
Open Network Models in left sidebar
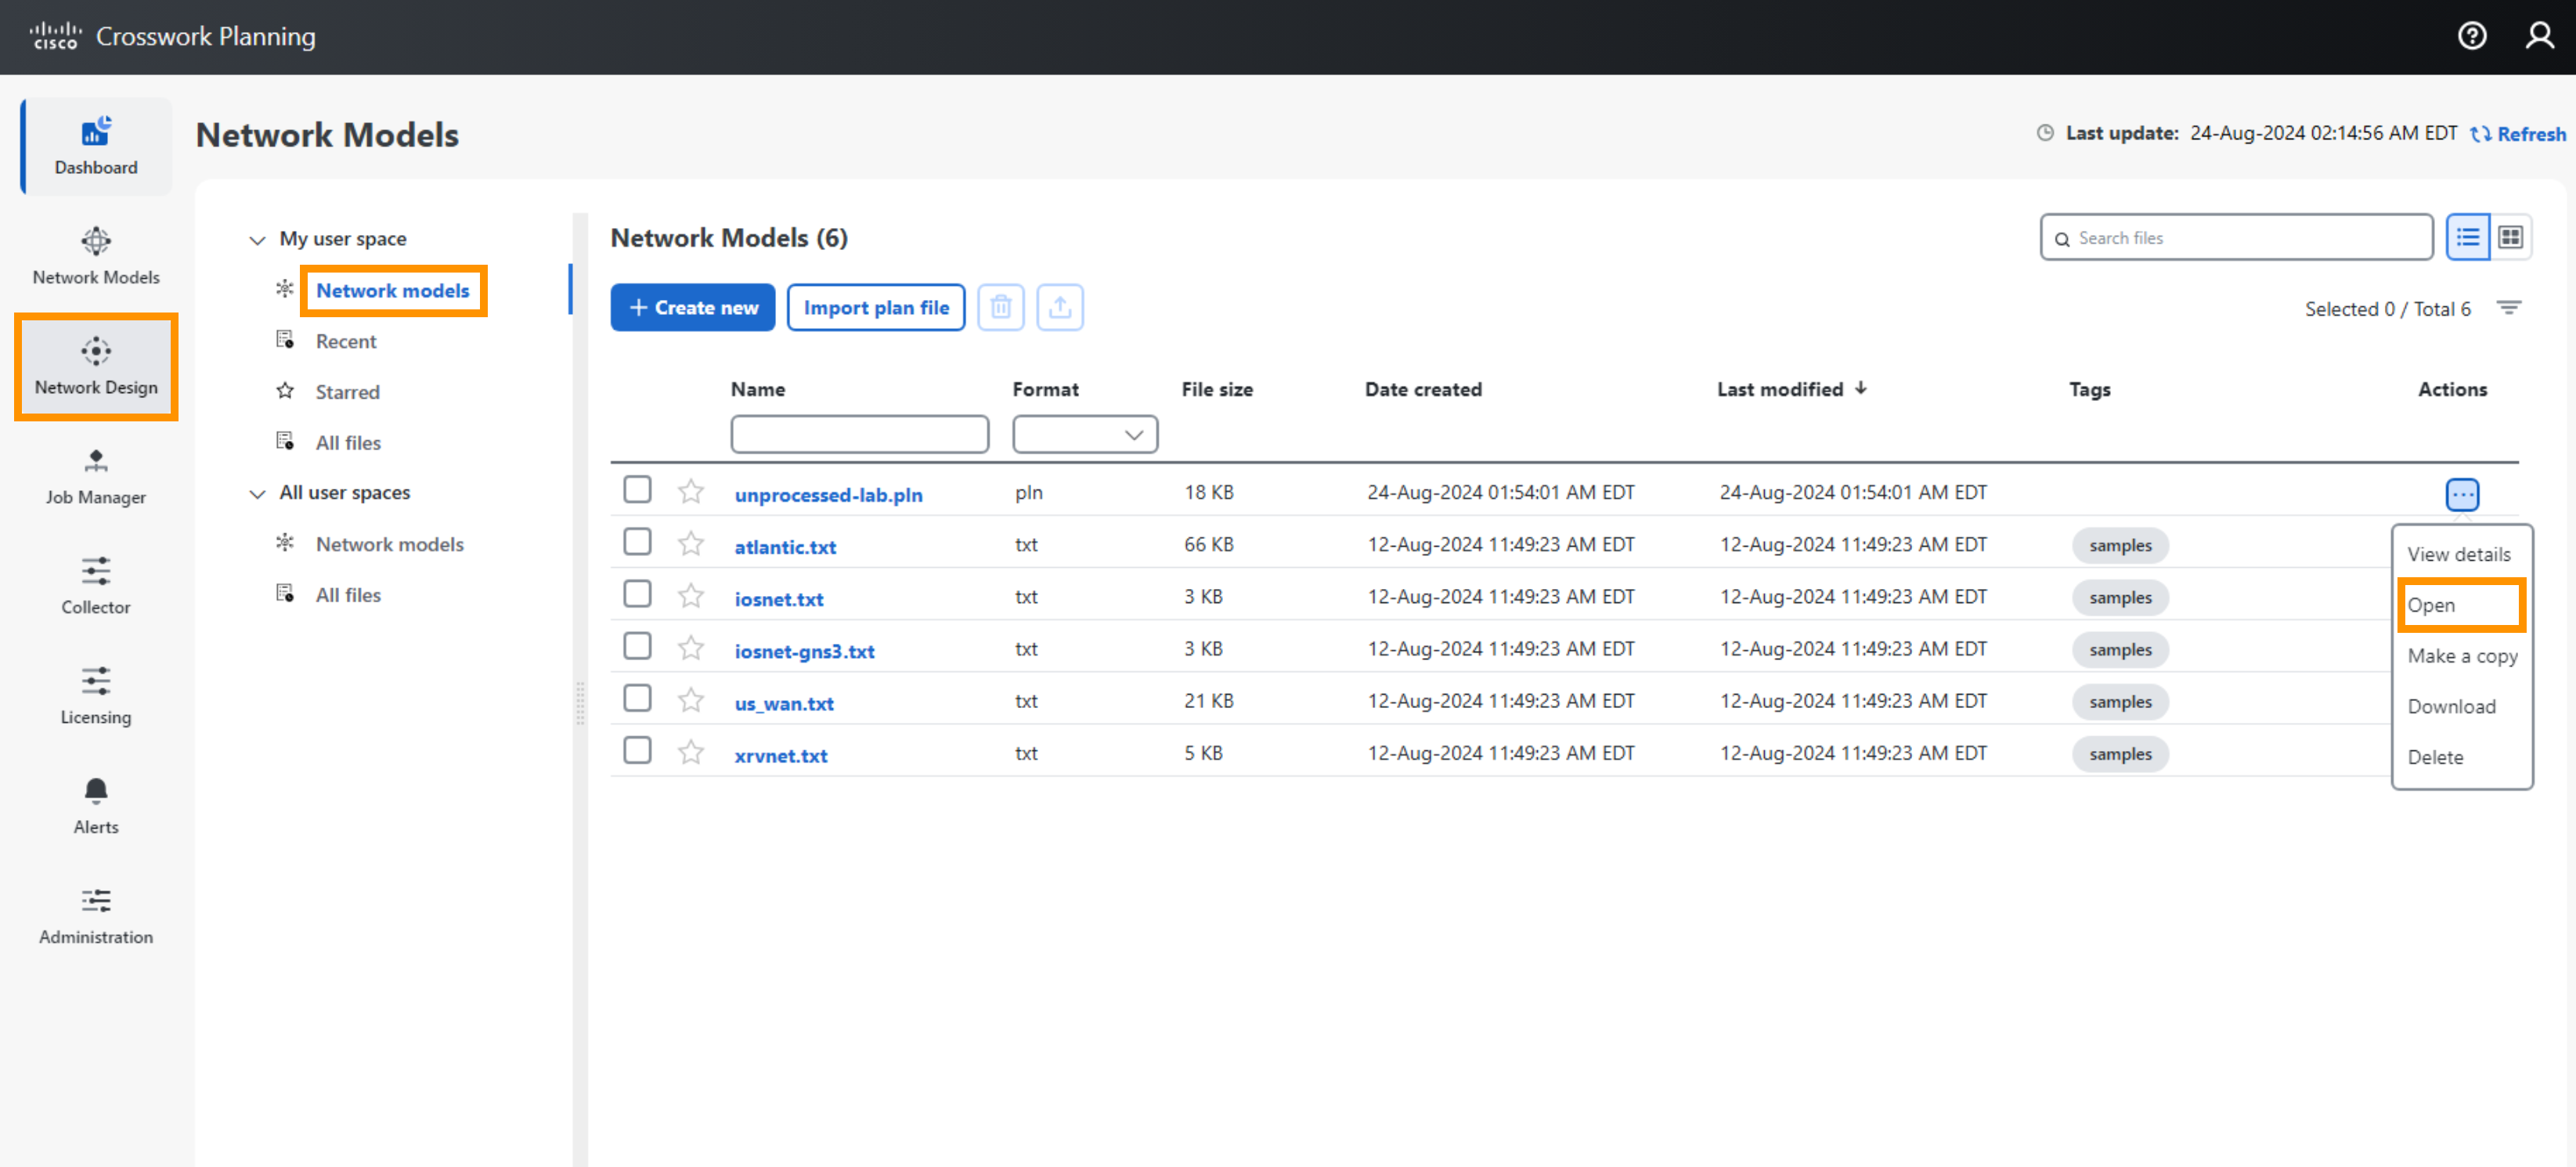pyautogui.click(x=96, y=255)
